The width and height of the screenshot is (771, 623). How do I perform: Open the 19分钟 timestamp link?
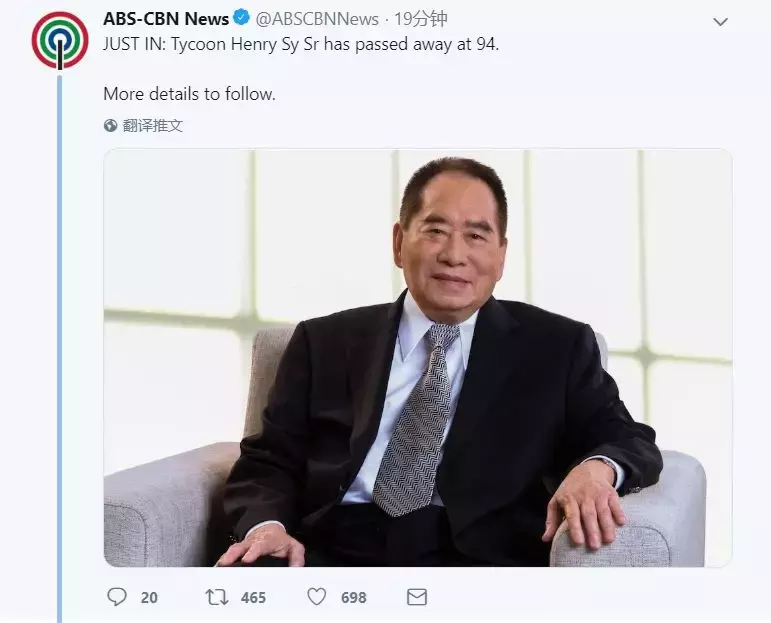421,19
